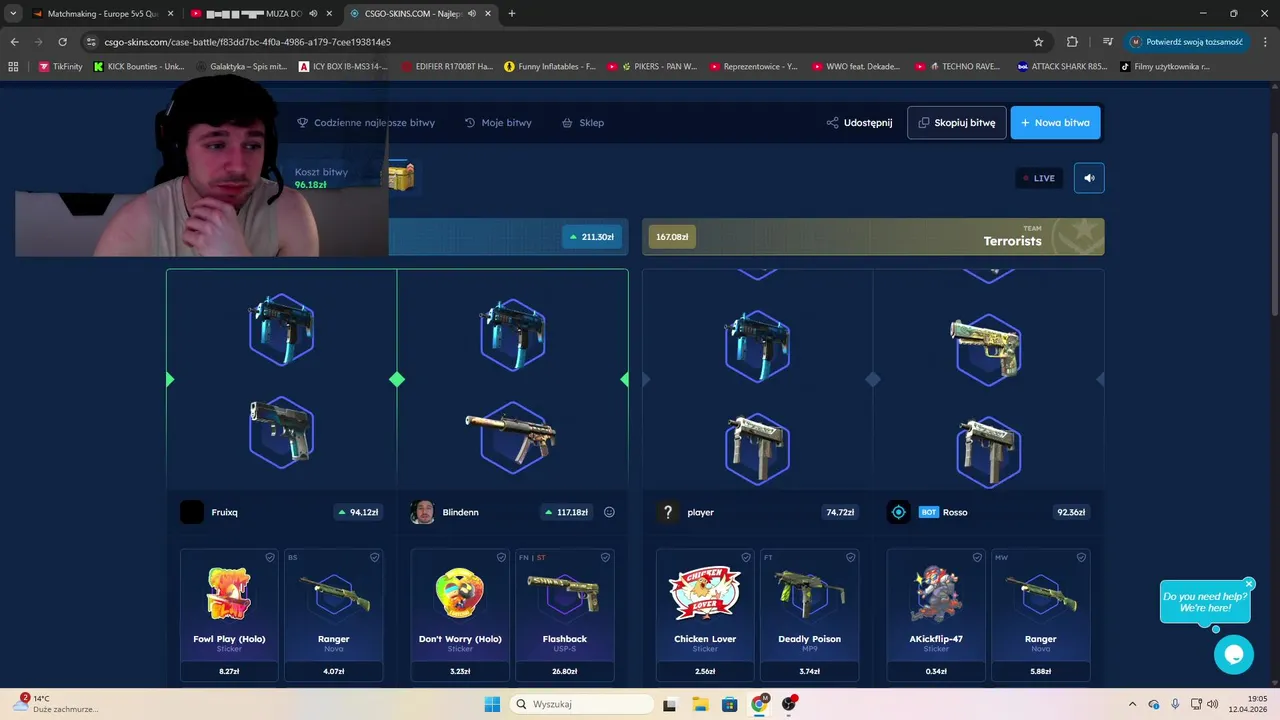Click Fruixq's 94.12zł total
Screen dimensions: 1280x720
358,512
